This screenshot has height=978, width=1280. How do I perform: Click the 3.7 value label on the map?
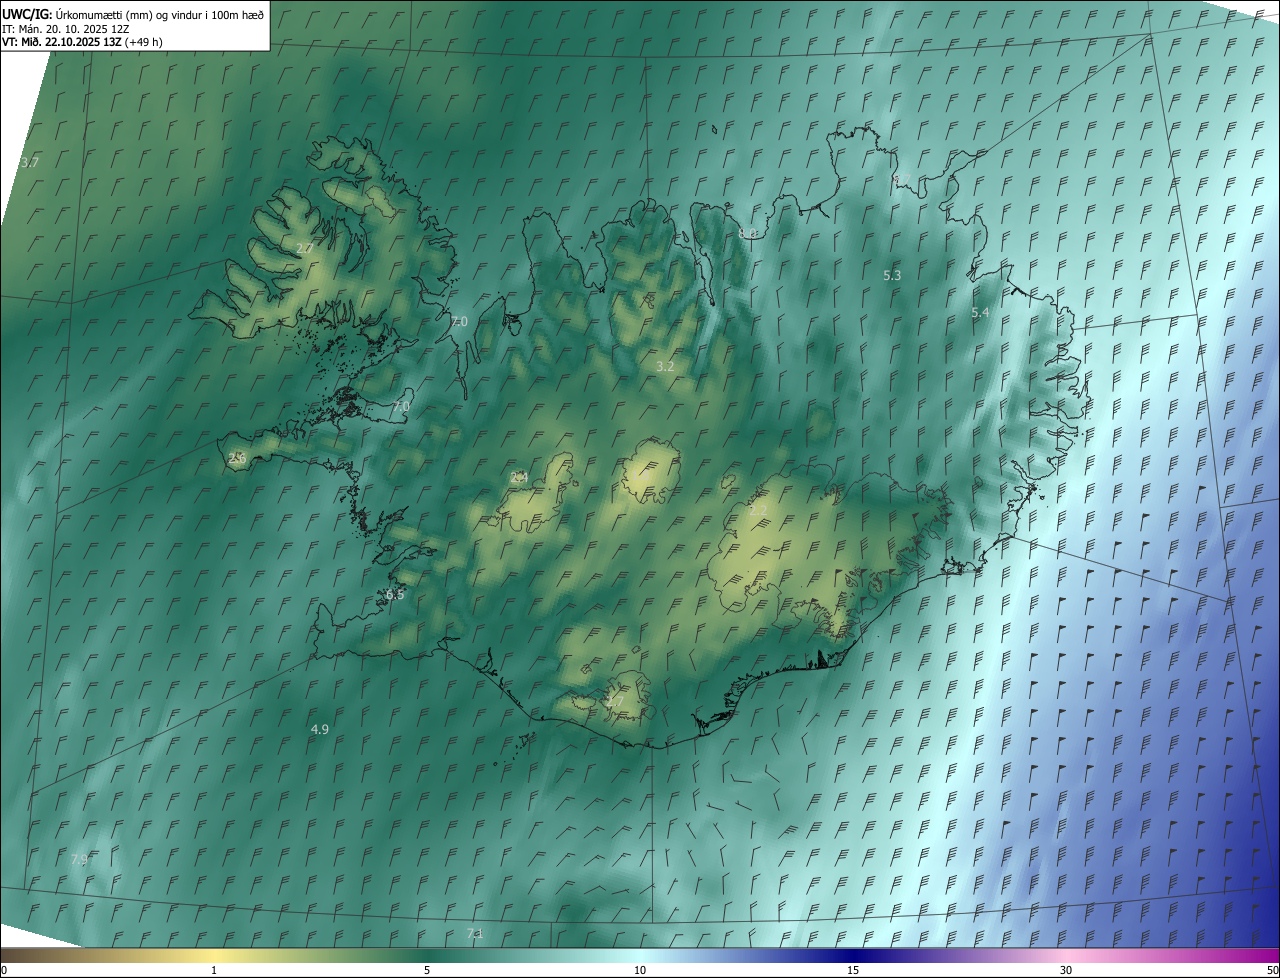(x=30, y=162)
